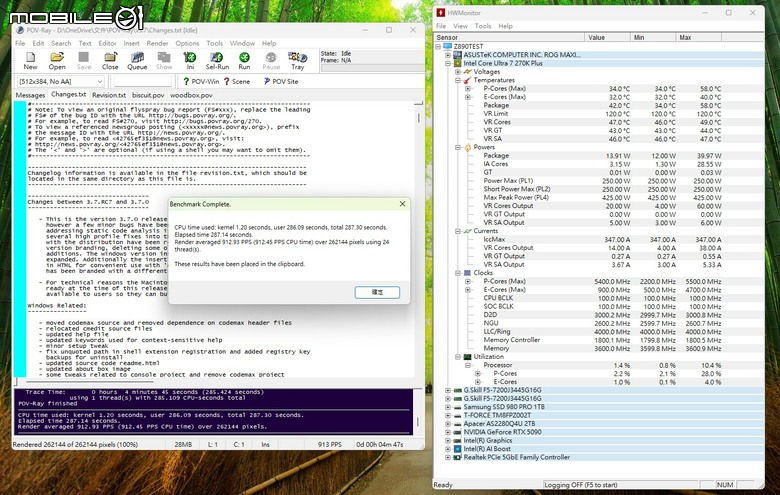Image resolution: width=780 pixels, height=495 pixels.
Task: Open HWMonitor Help menu
Action: coord(505,26)
